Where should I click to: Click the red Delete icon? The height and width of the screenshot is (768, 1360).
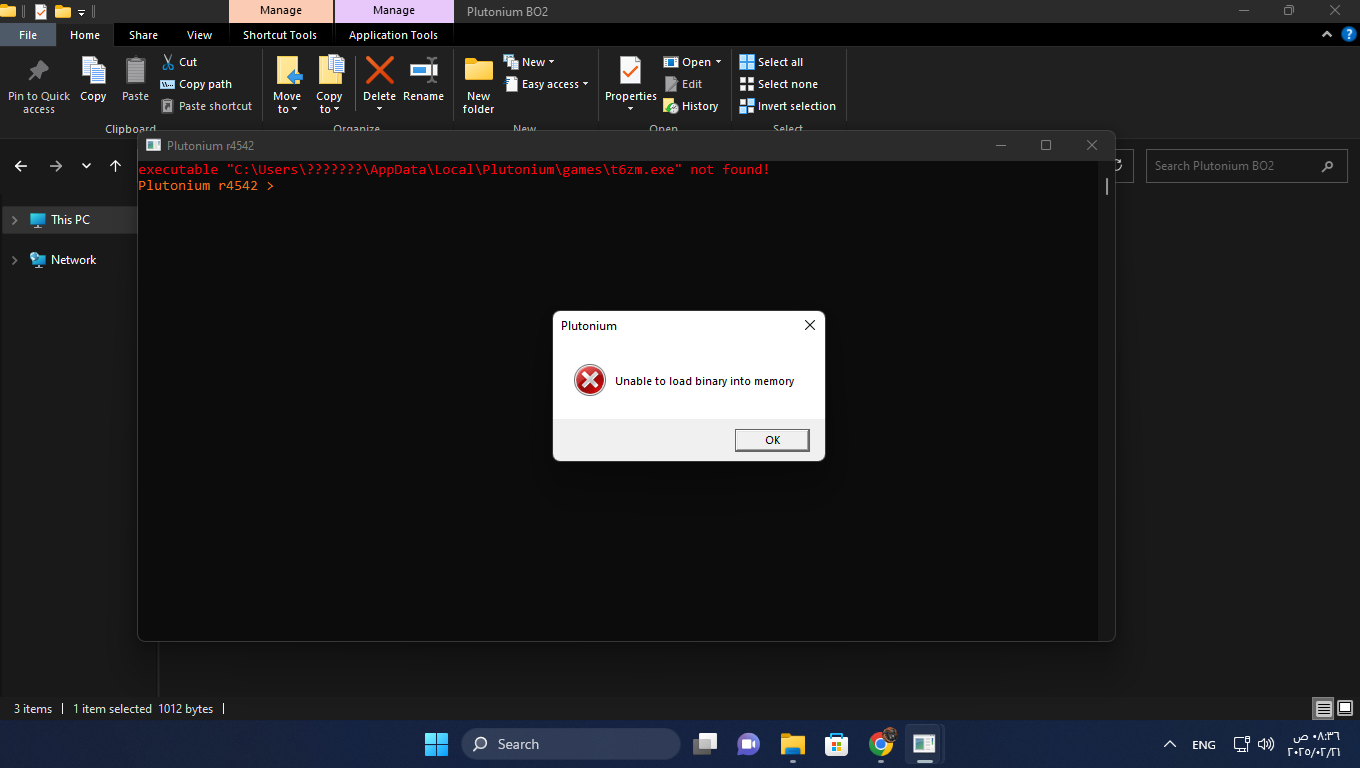point(379,72)
